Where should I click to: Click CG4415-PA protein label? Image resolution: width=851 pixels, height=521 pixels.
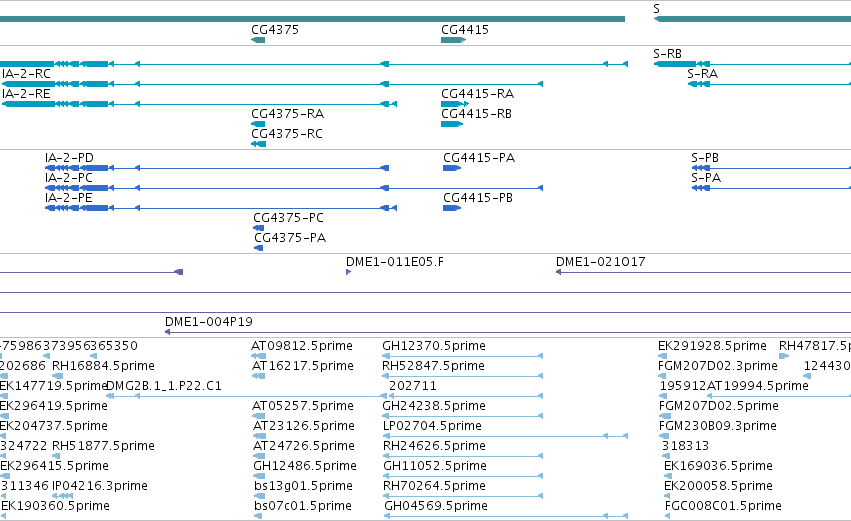(479, 158)
